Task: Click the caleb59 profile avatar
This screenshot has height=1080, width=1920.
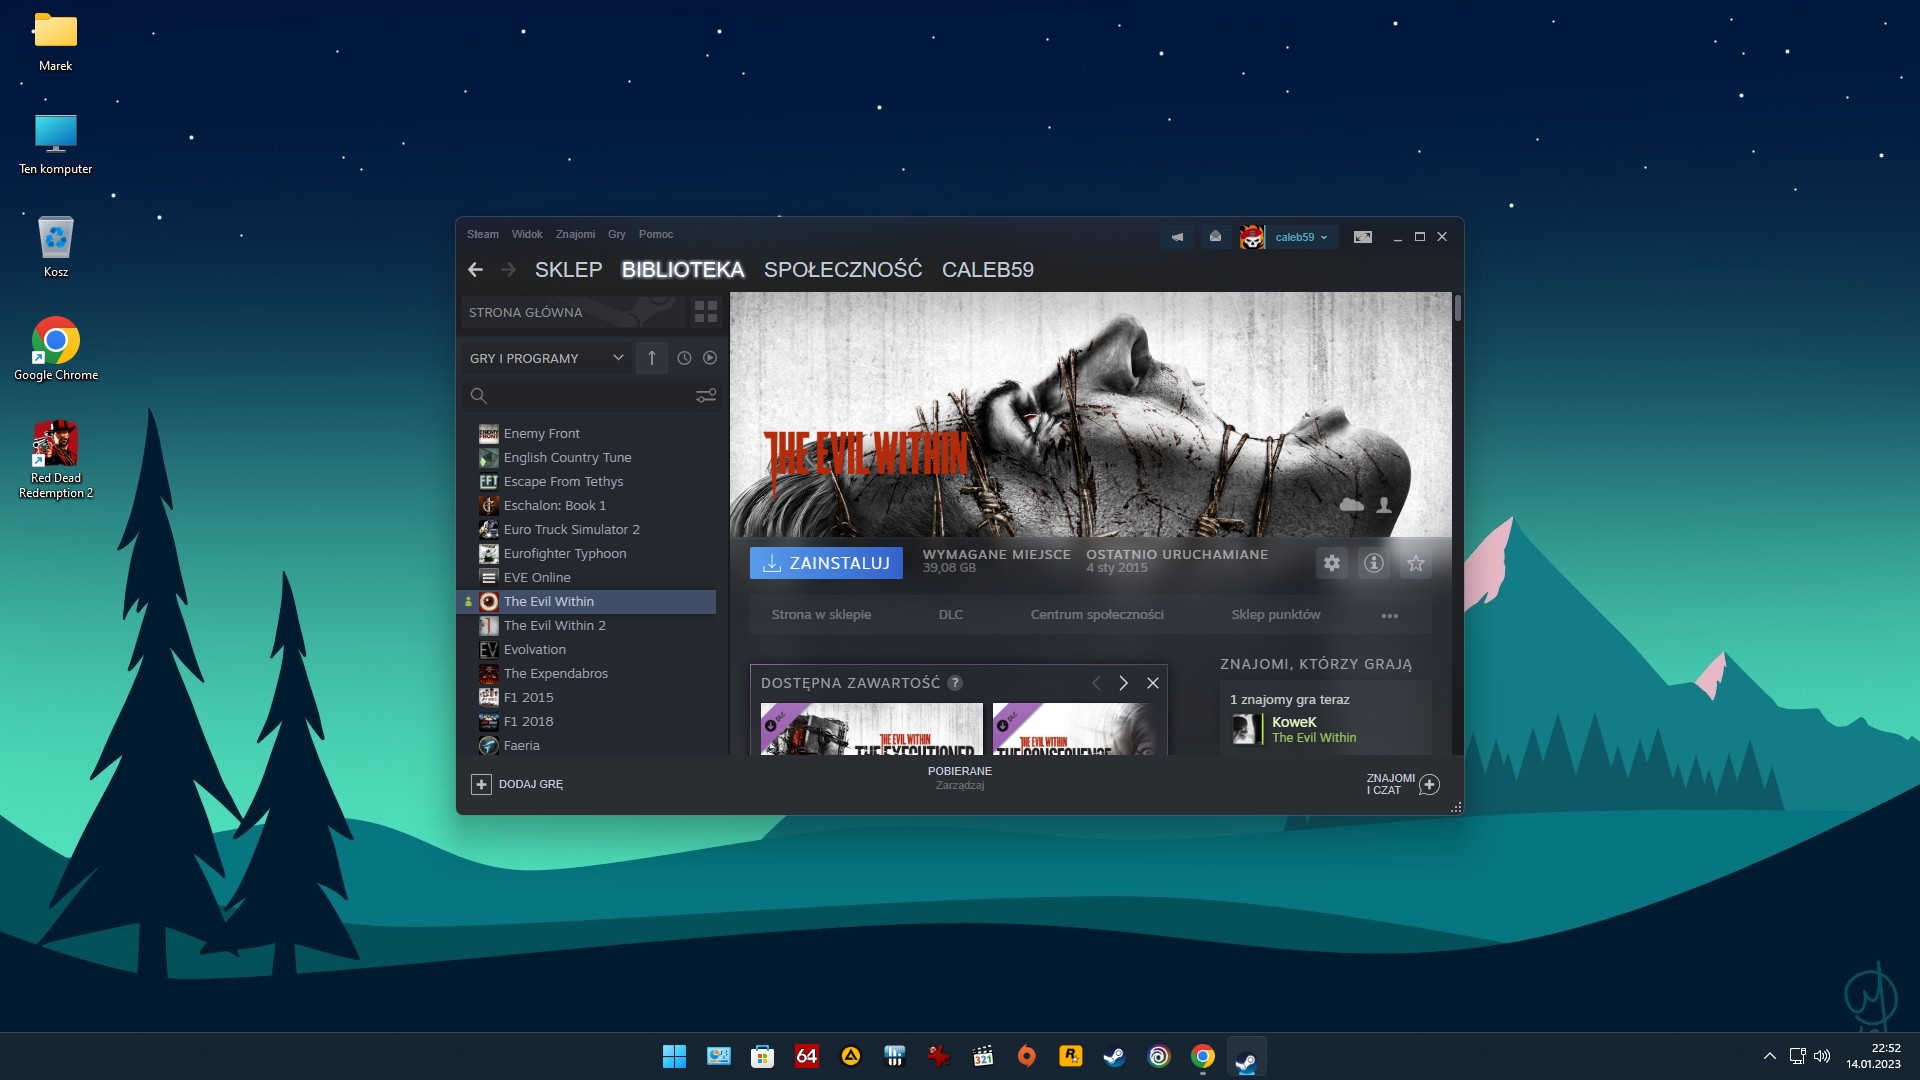Action: tap(1252, 237)
